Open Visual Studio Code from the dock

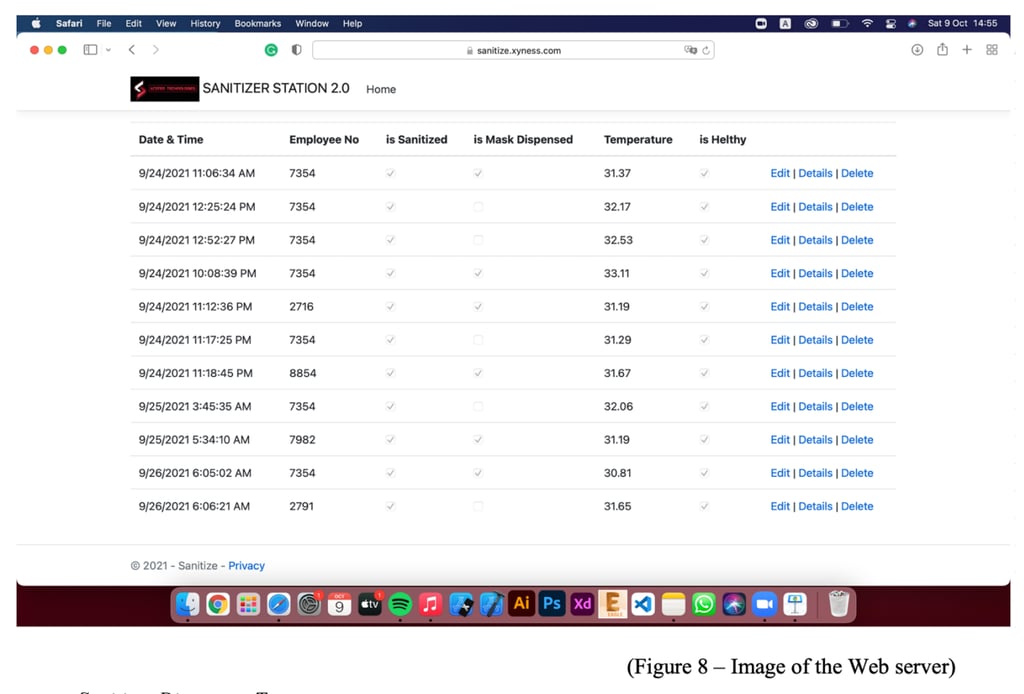(x=643, y=604)
